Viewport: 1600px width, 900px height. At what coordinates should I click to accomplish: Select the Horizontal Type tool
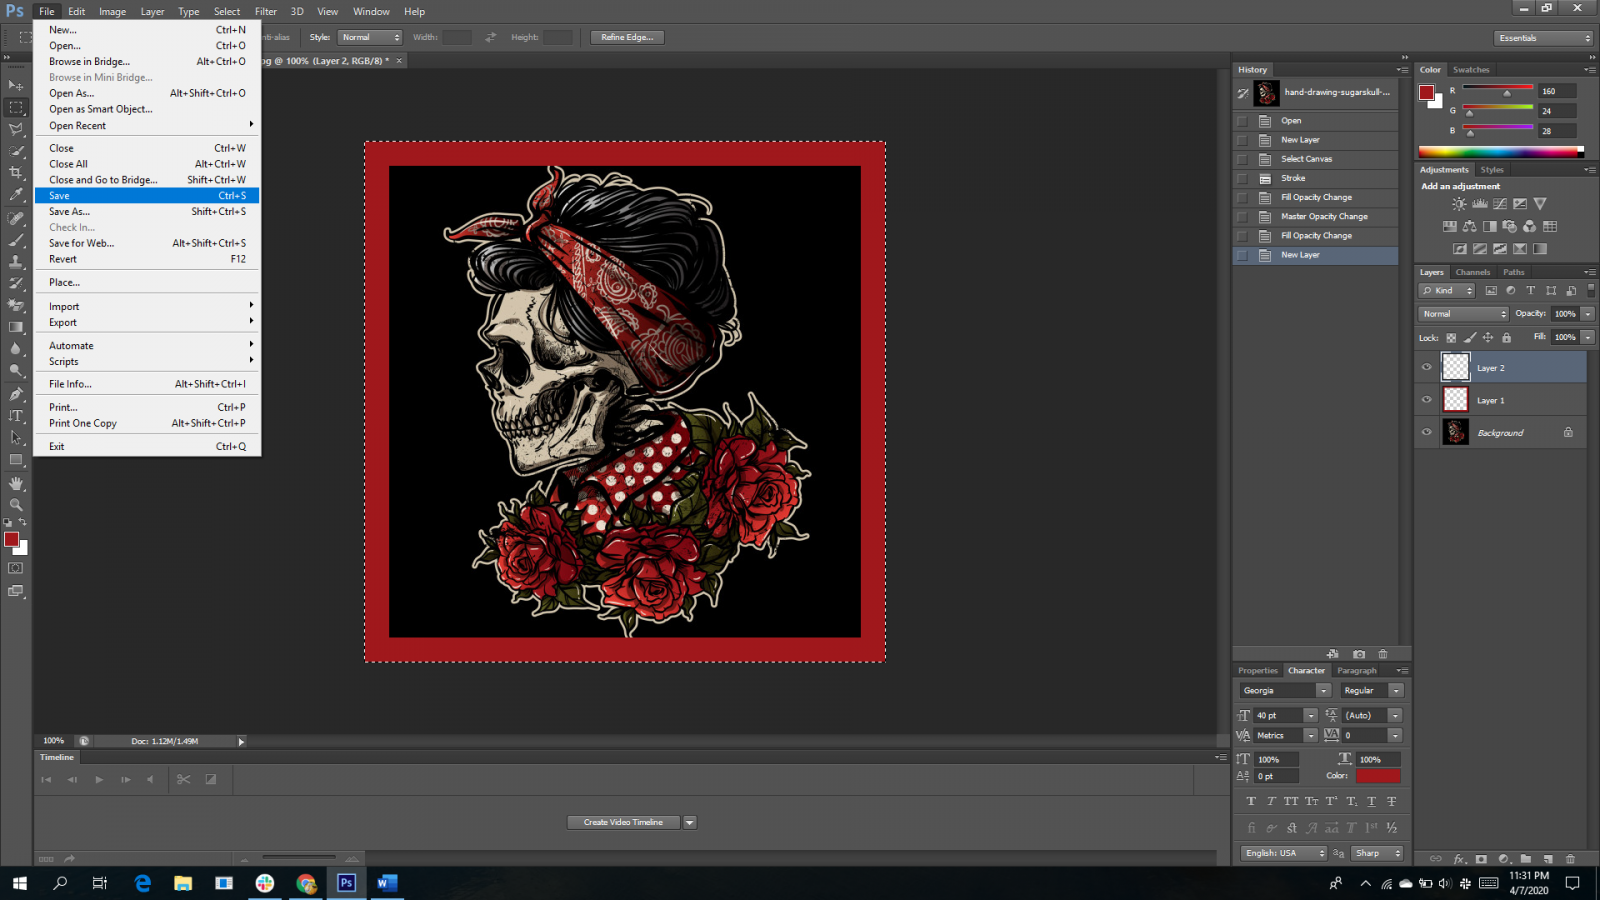coord(16,416)
